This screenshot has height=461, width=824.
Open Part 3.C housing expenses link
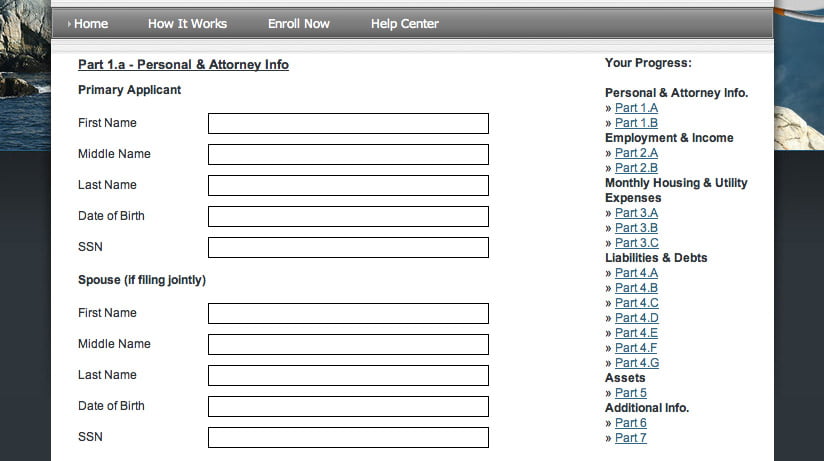pos(636,242)
